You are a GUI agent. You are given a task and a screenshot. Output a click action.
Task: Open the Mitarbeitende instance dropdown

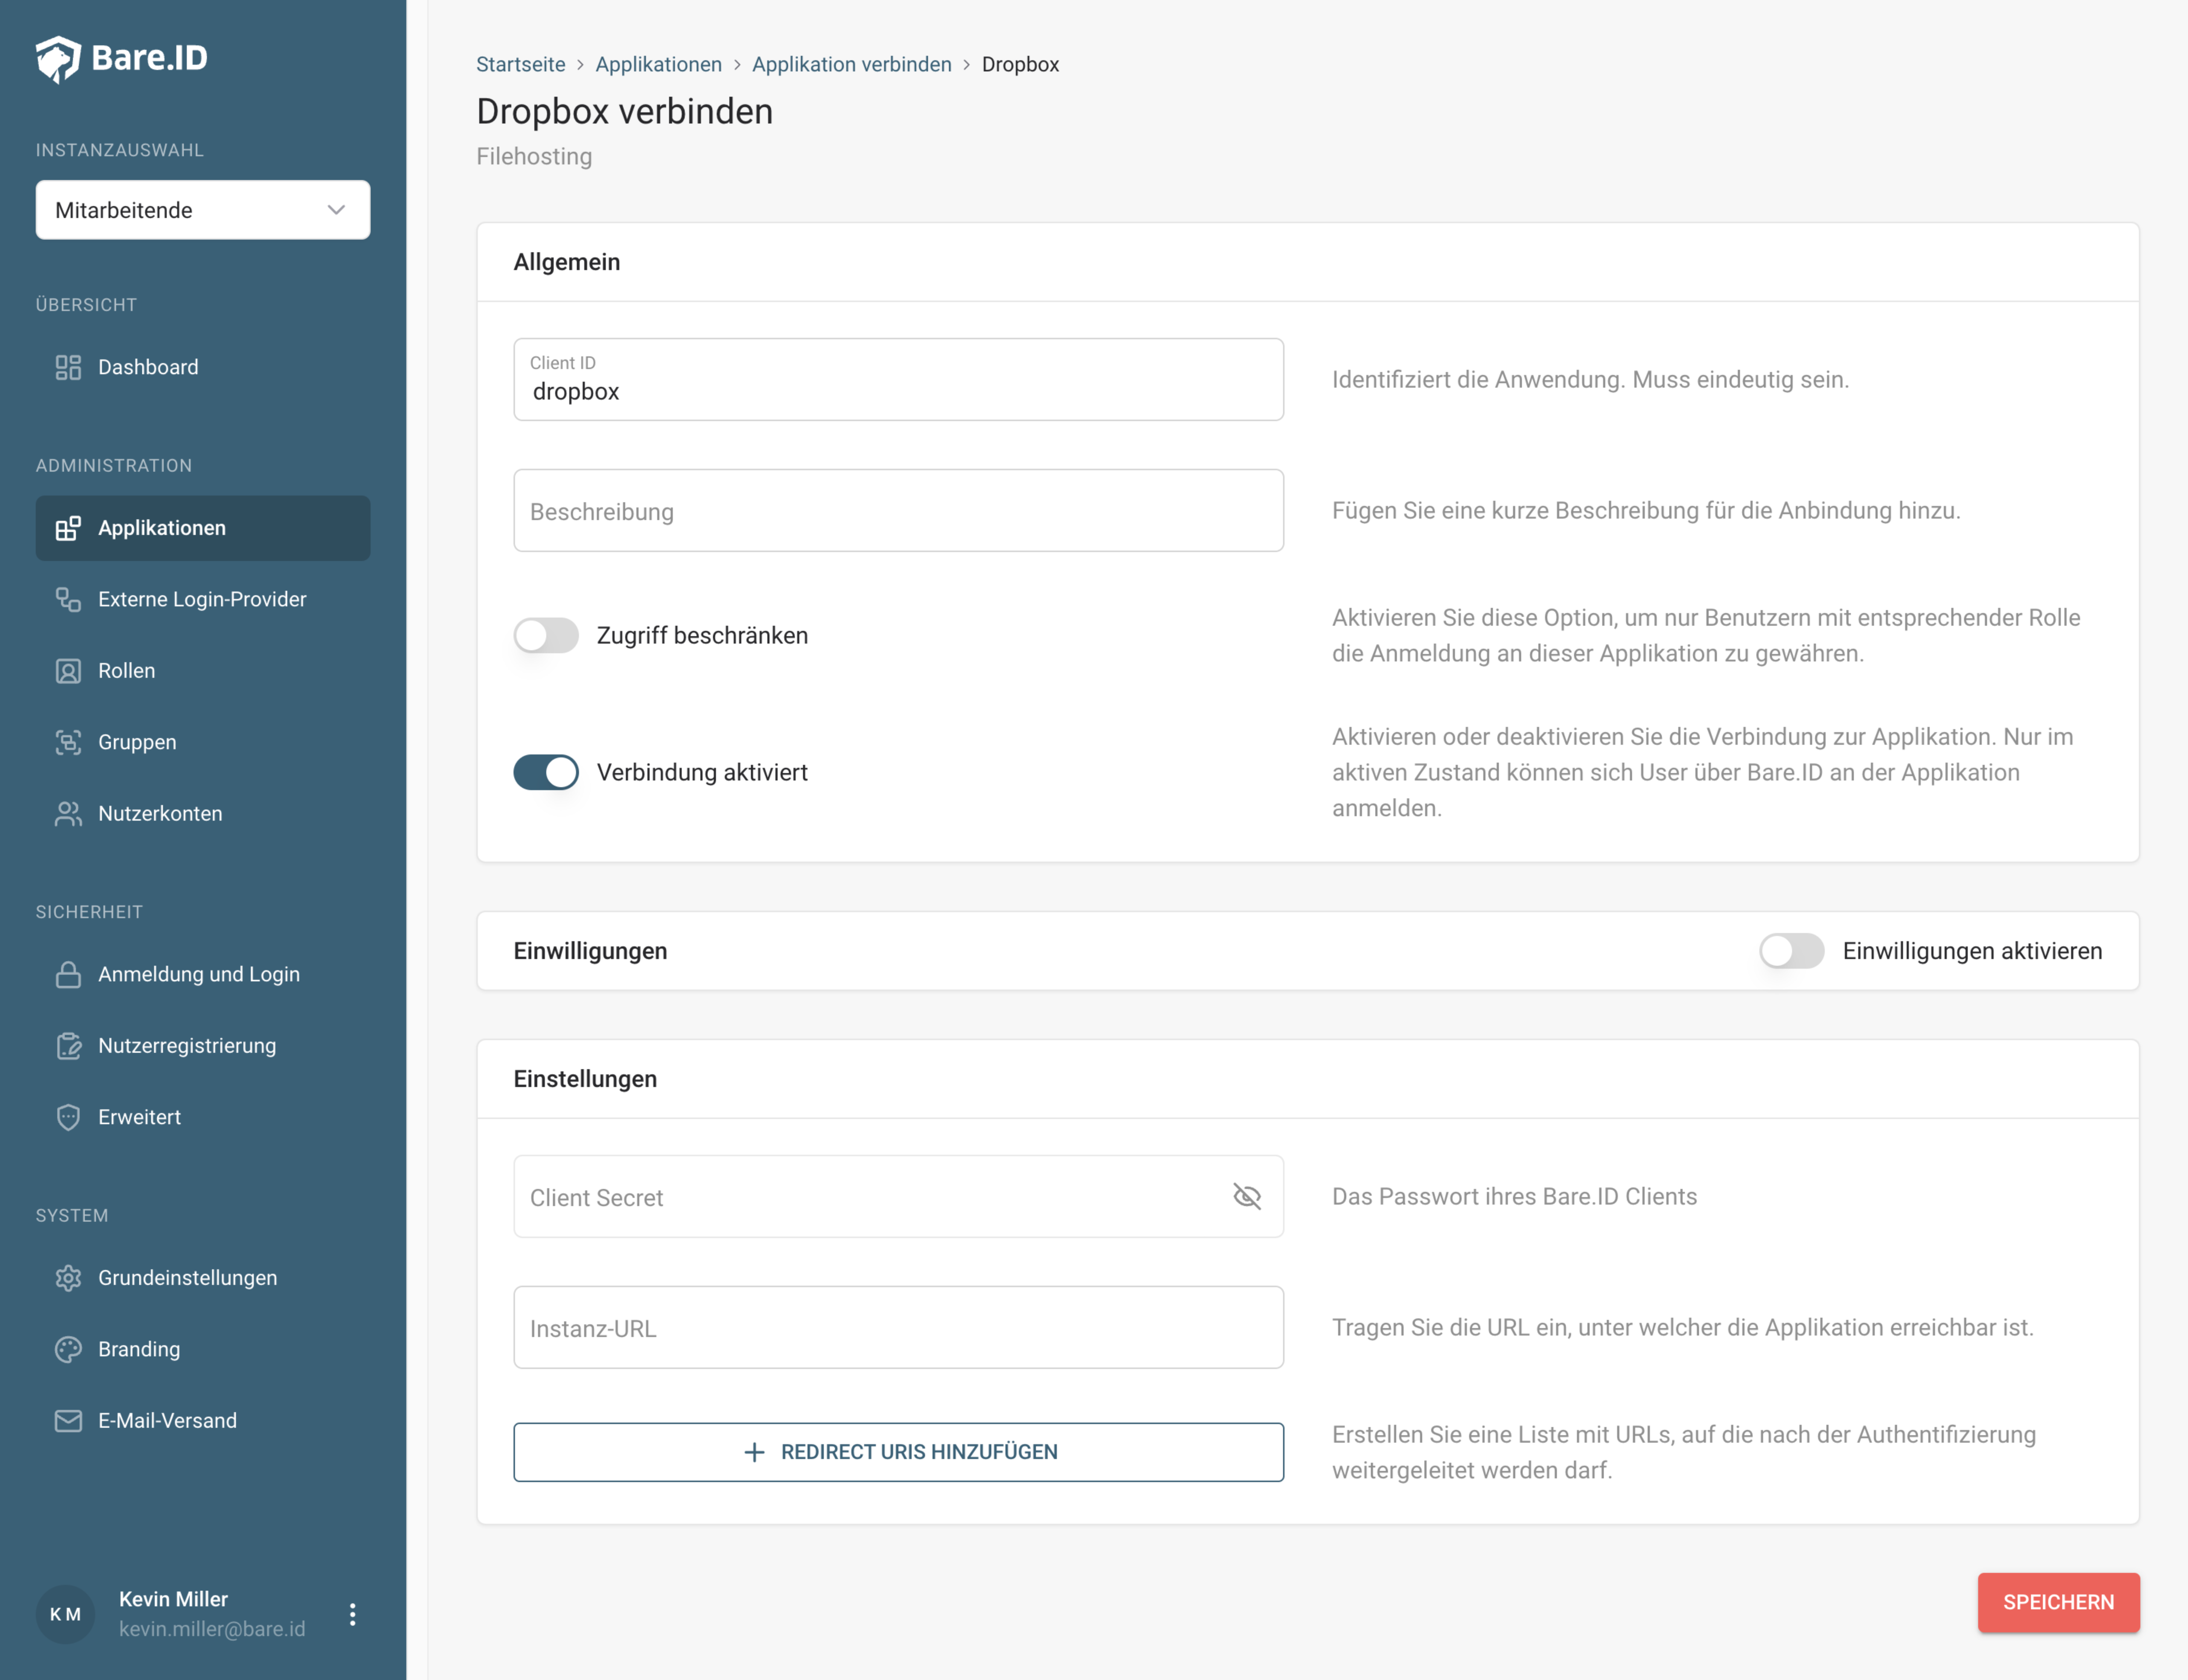point(203,210)
